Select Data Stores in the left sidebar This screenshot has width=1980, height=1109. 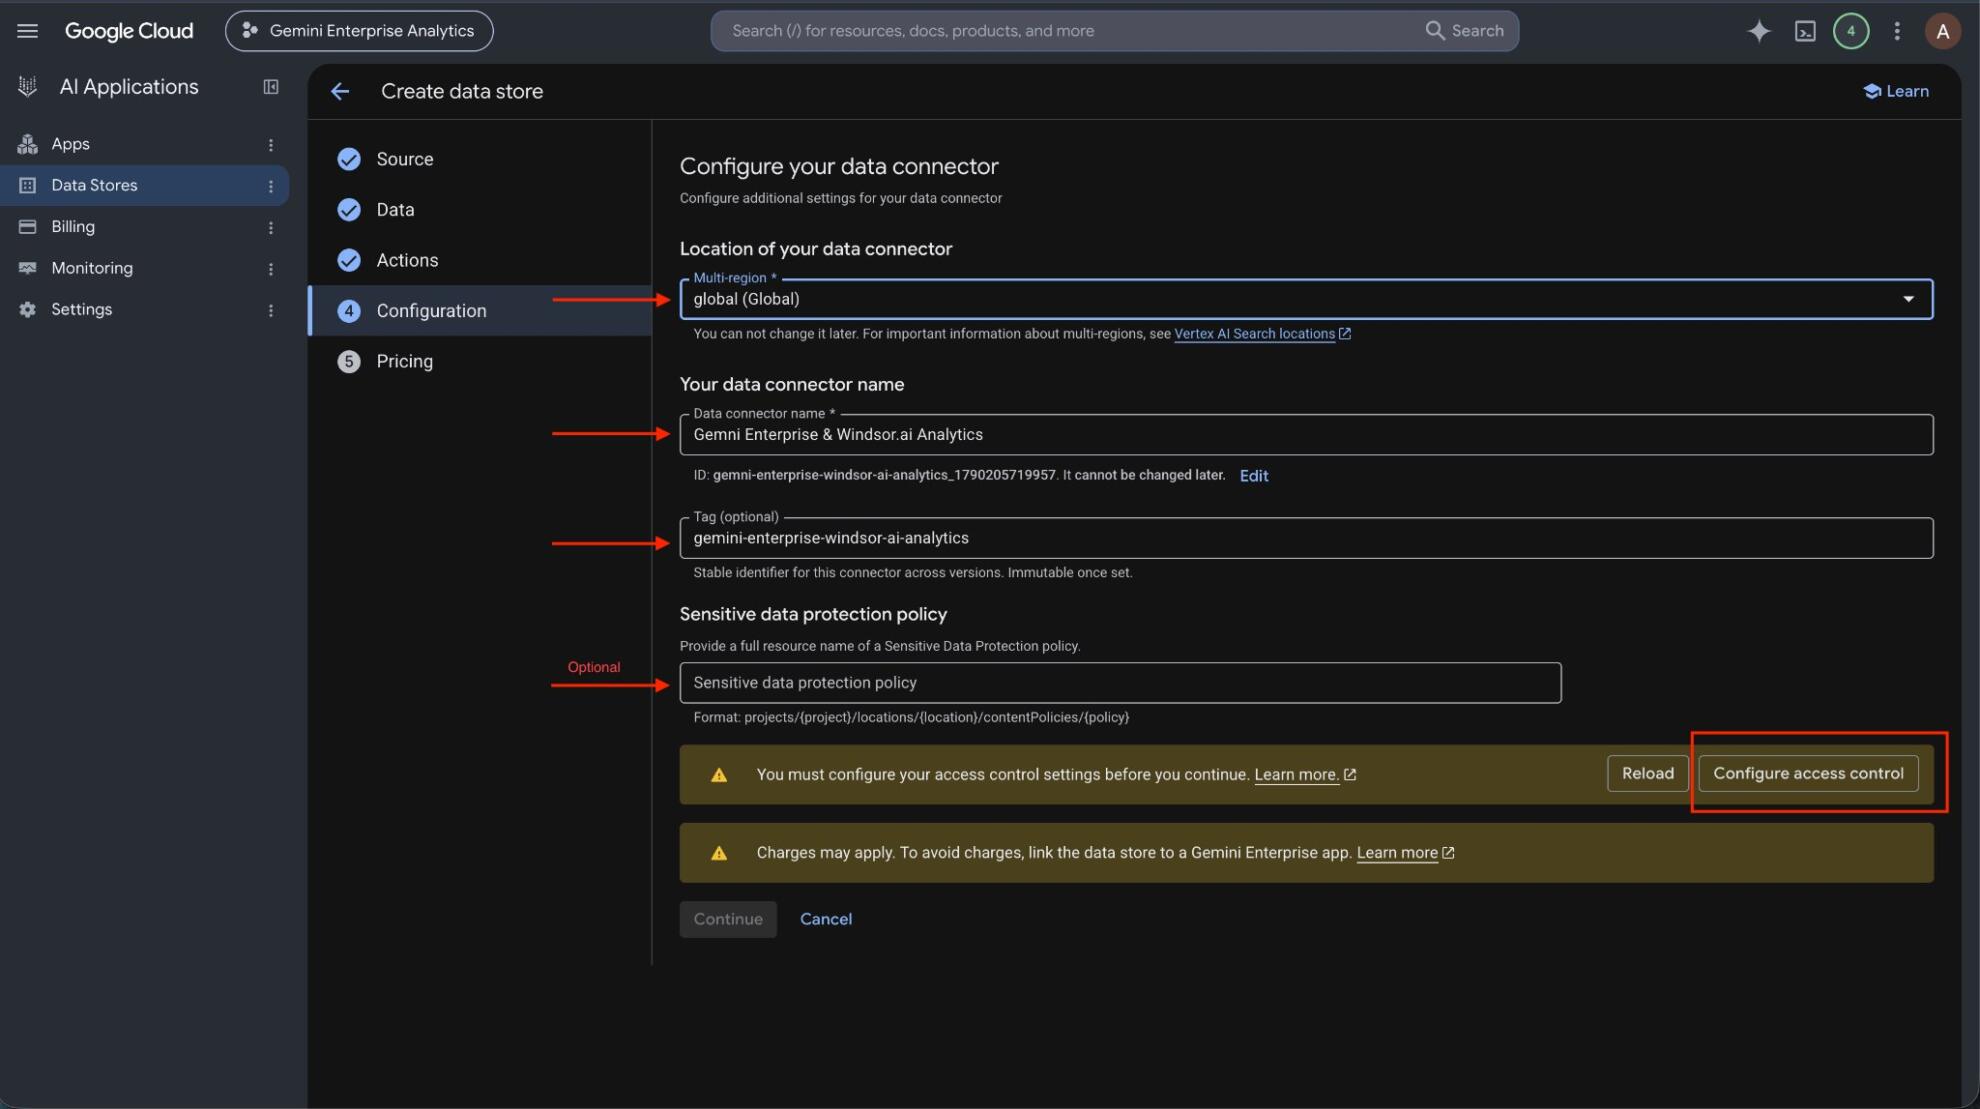click(145, 185)
